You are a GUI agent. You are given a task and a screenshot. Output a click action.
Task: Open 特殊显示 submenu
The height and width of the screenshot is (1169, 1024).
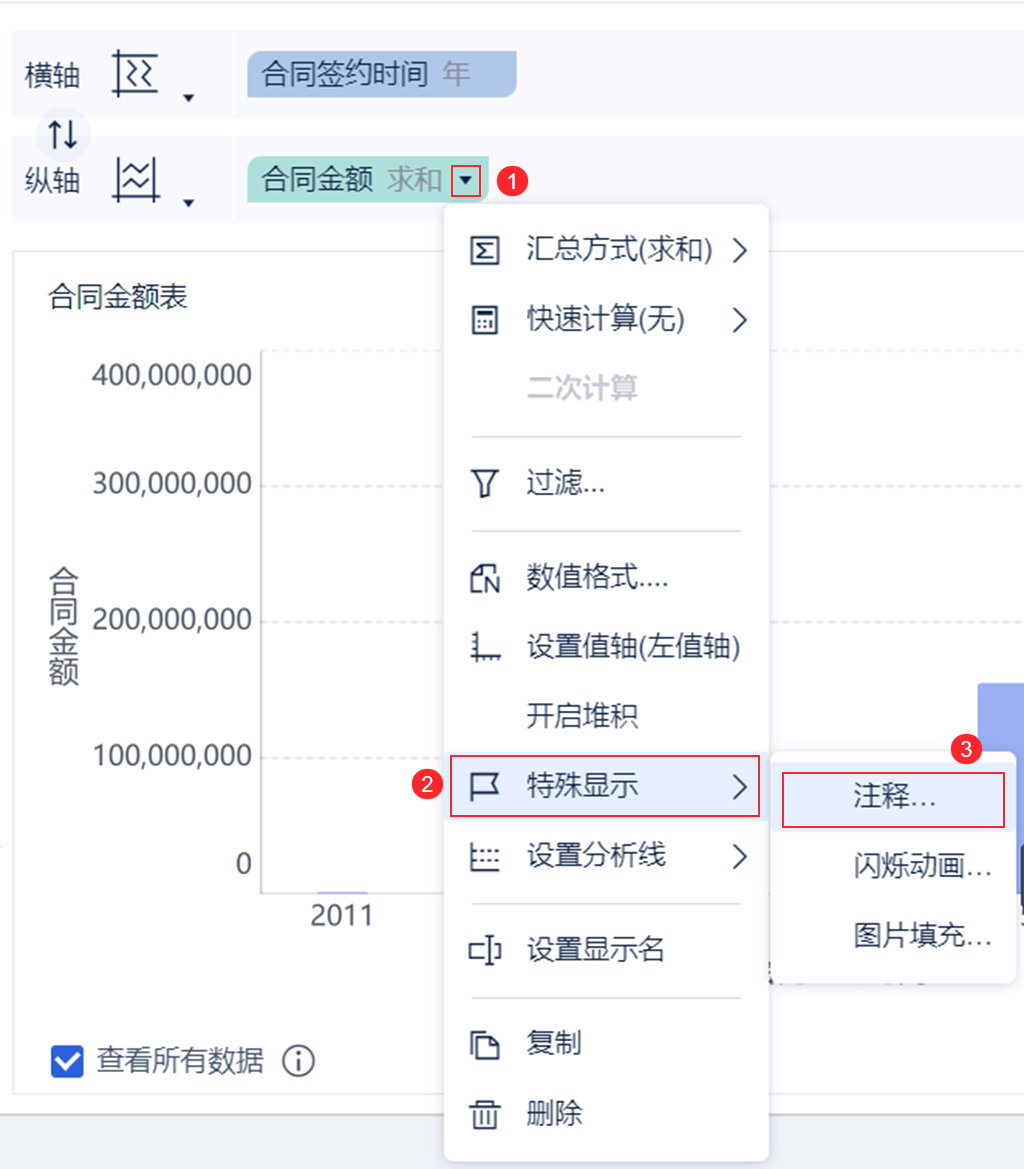[605, 786]
